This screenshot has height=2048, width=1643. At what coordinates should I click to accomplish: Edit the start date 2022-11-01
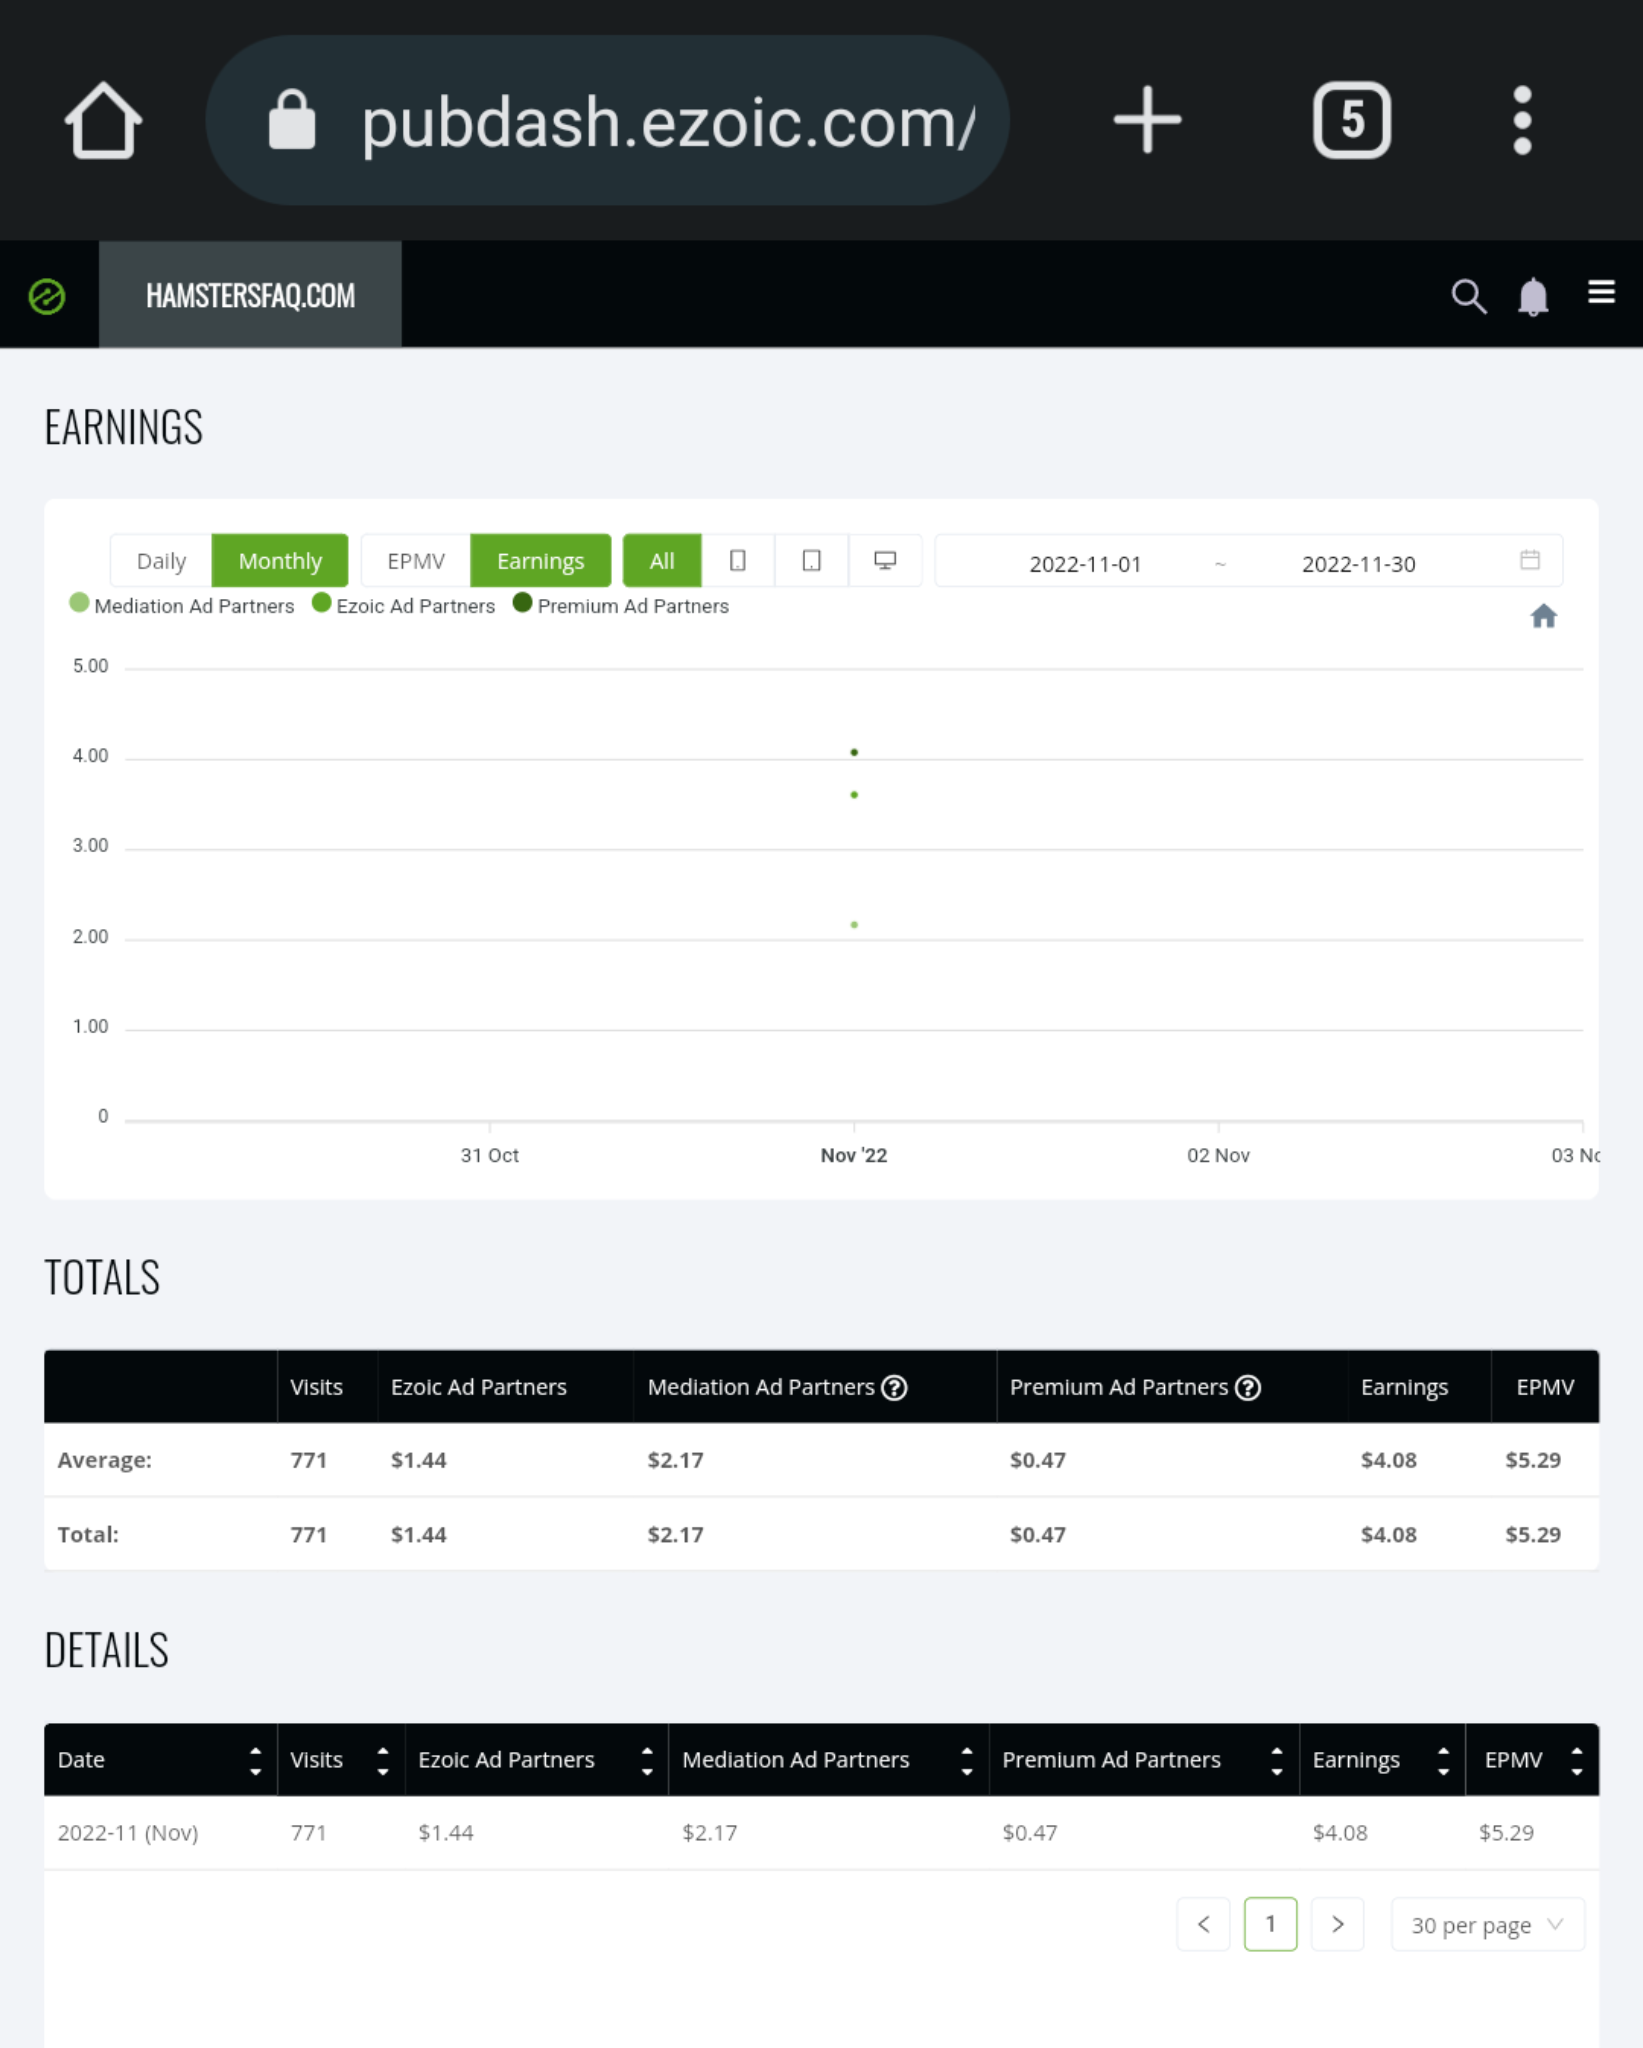pyautogui.click(x=1085, y=564)
